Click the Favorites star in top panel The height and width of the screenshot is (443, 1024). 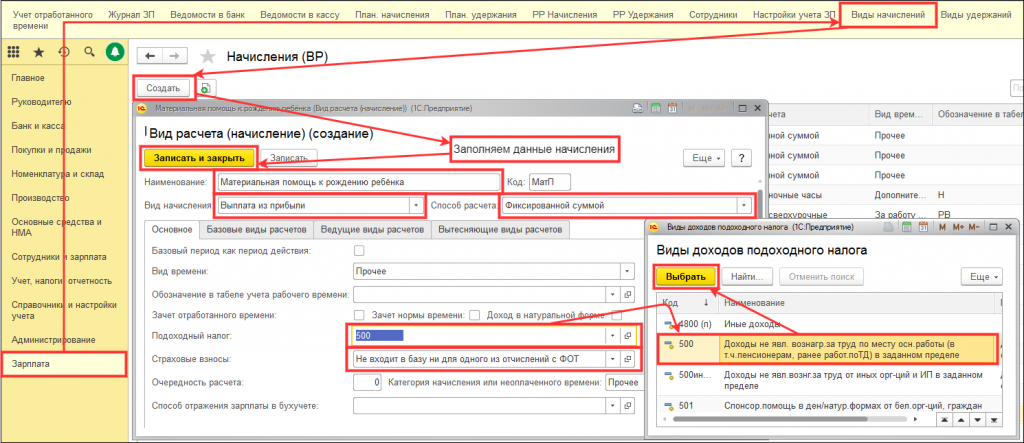(38, 52)
